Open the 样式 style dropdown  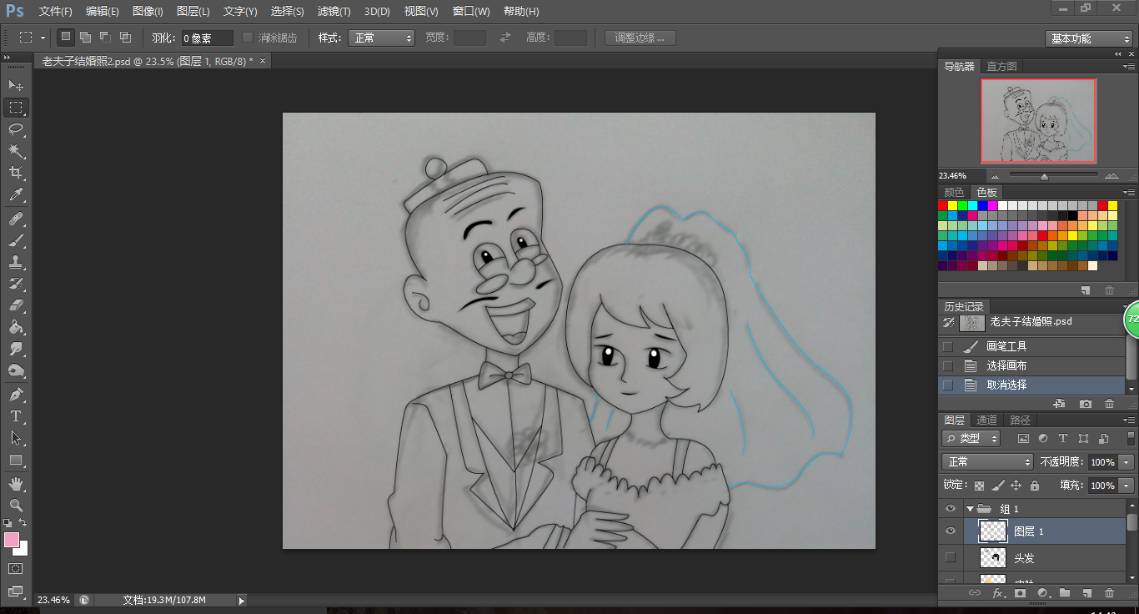tap(381, 38)
